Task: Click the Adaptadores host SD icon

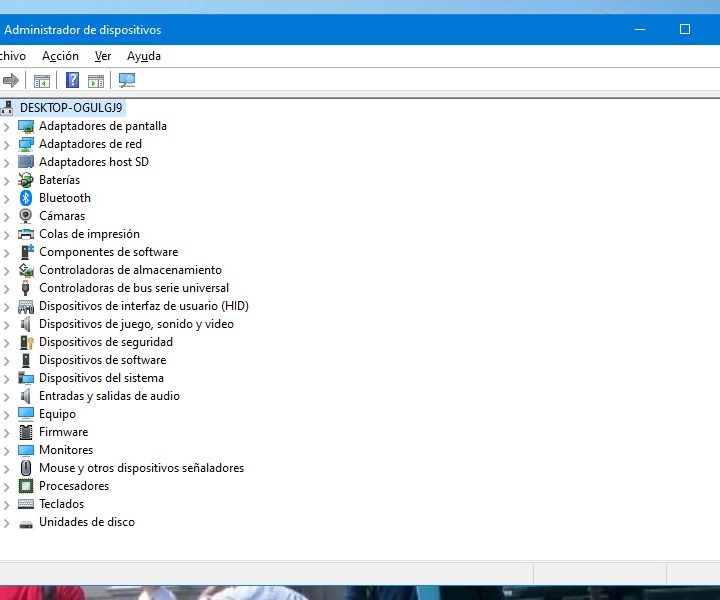Action: (26, 162)
